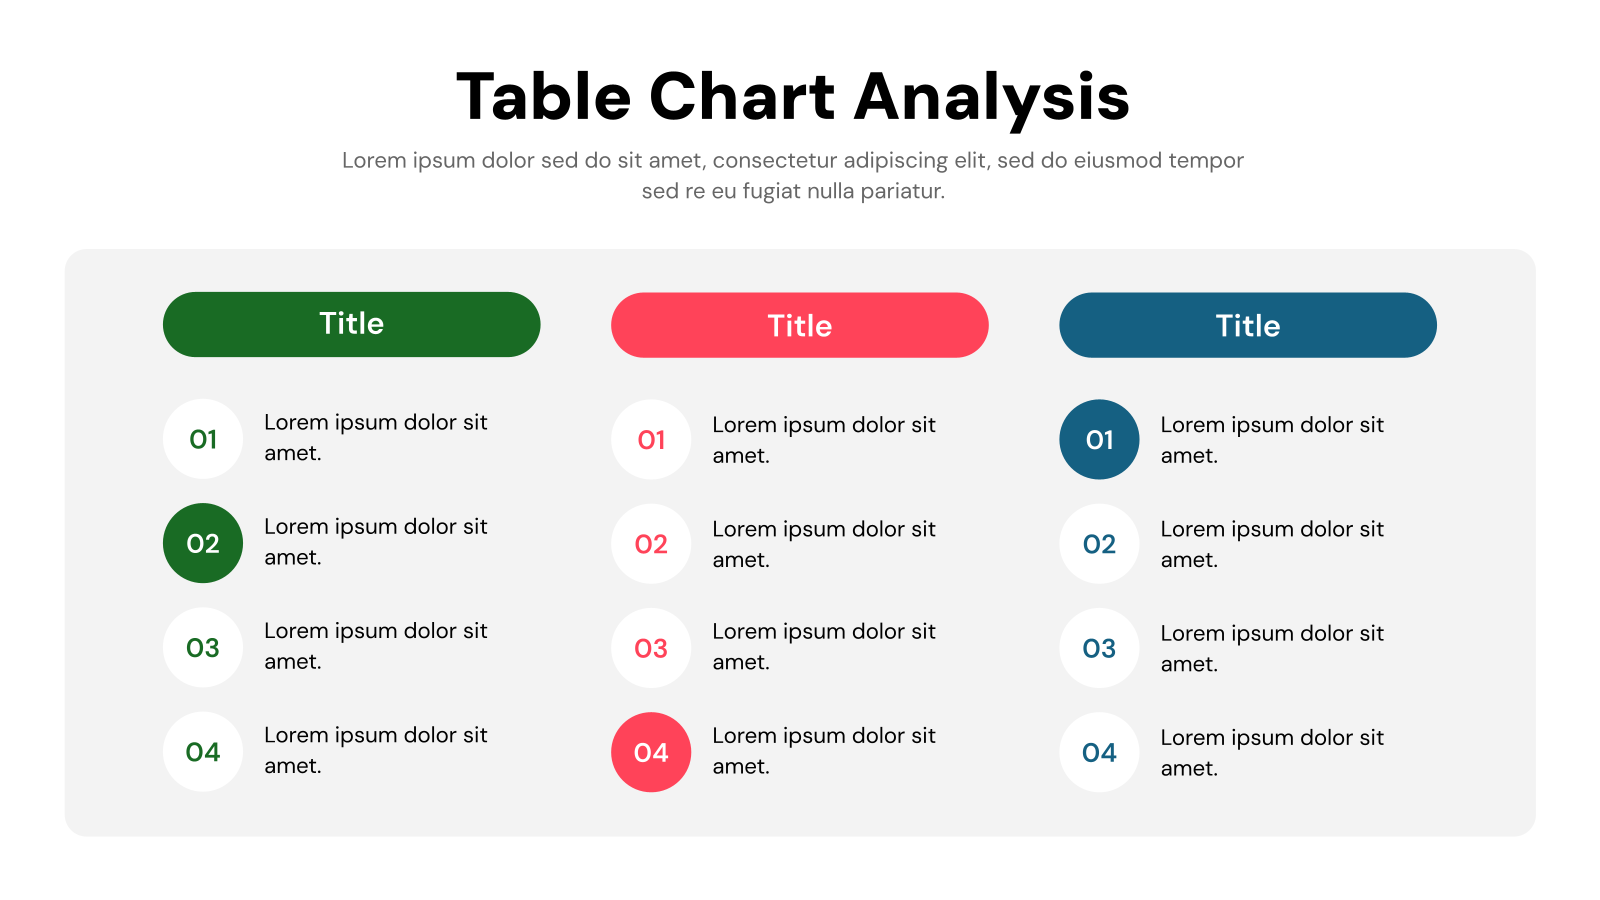1600x900 pixels.
Task: Select the filled red 04 circle
Action: click(651, 752)
